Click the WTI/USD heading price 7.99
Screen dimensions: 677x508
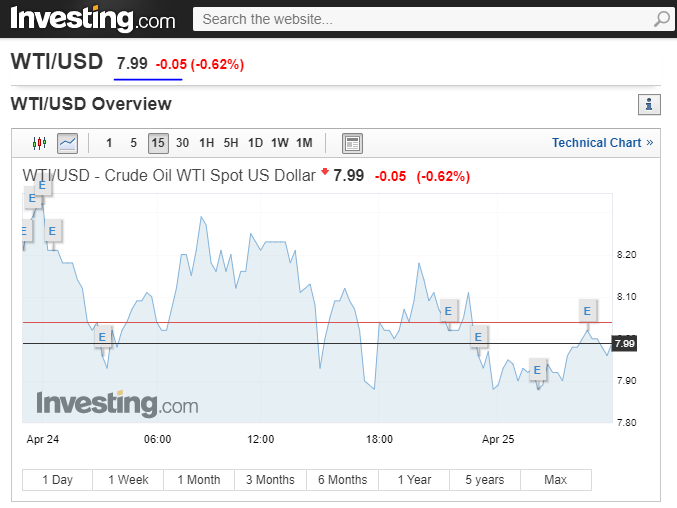tap(132, 64)
